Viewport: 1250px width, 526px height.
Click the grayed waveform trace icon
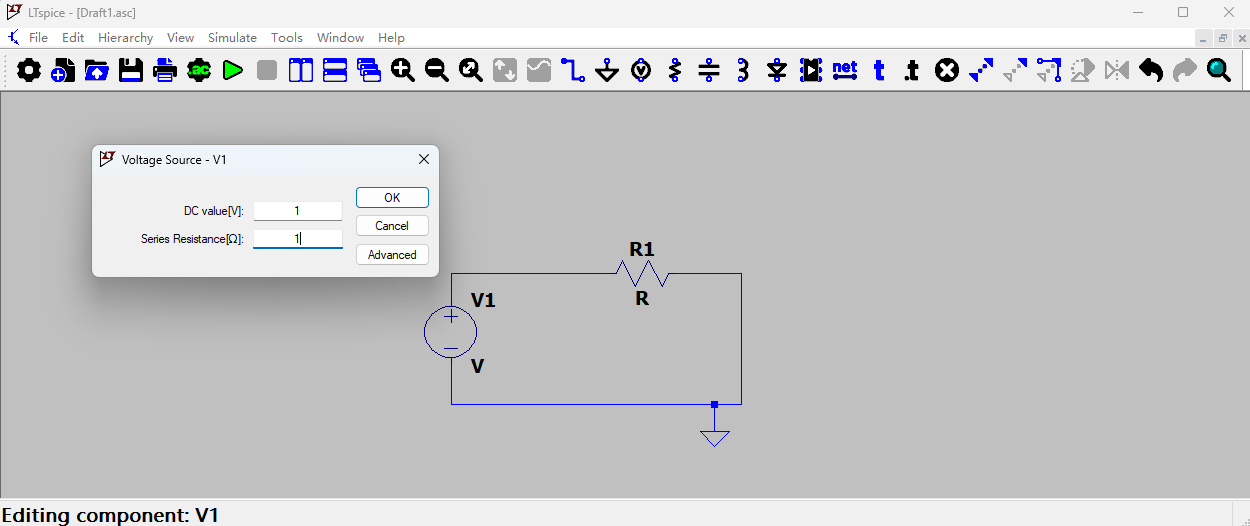click(x=539, y=70)
